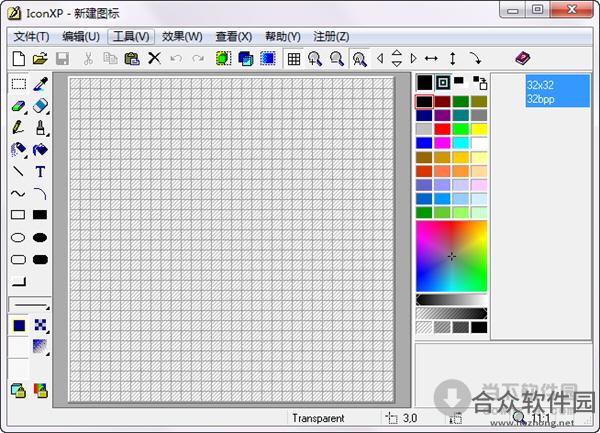The image size is (600, 433).
Task: Click the black foreground color box
Action: click(x=424, y=83)
